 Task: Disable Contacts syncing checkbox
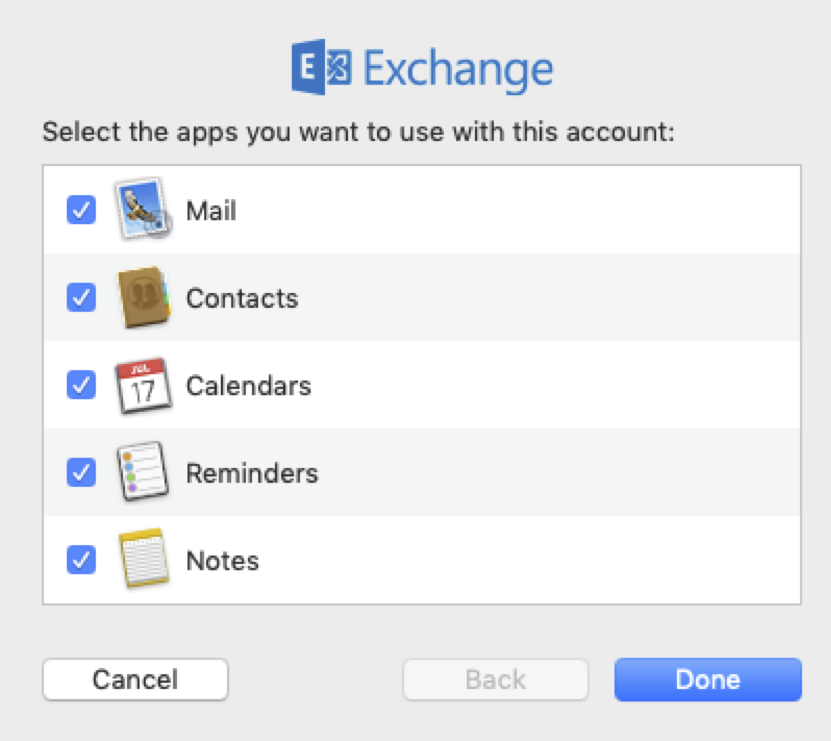[81, 297]
